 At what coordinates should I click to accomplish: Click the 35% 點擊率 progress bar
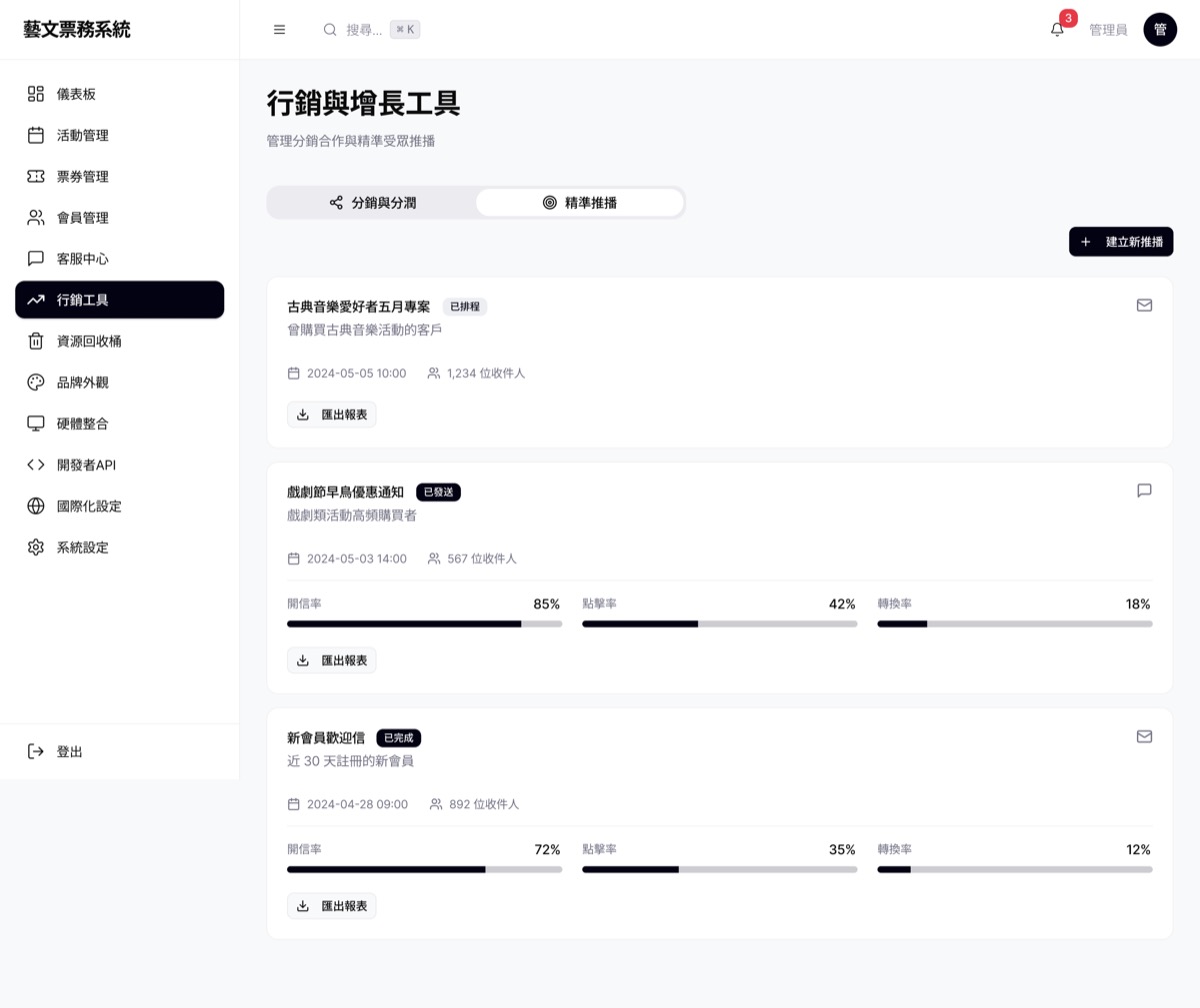pos(720,869)
